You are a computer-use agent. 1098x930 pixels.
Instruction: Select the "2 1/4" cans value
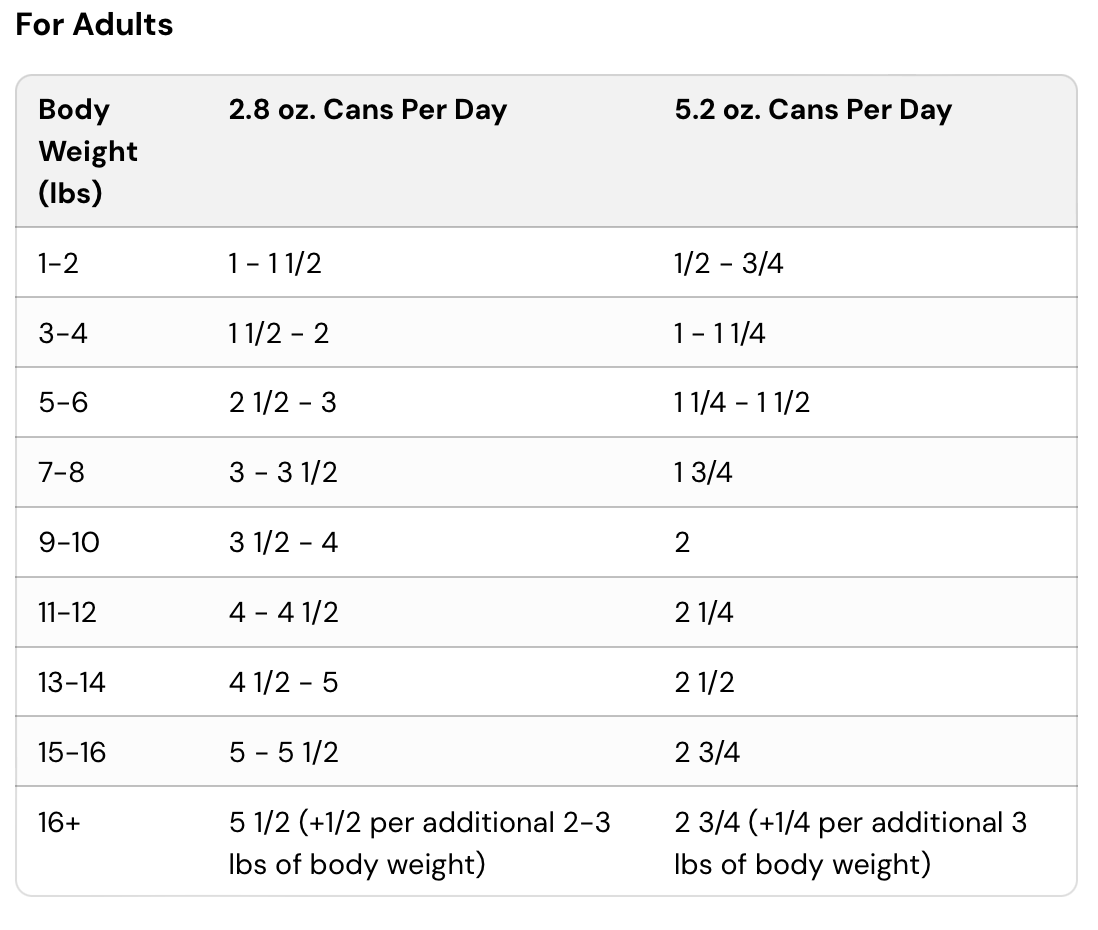[704, 612]
